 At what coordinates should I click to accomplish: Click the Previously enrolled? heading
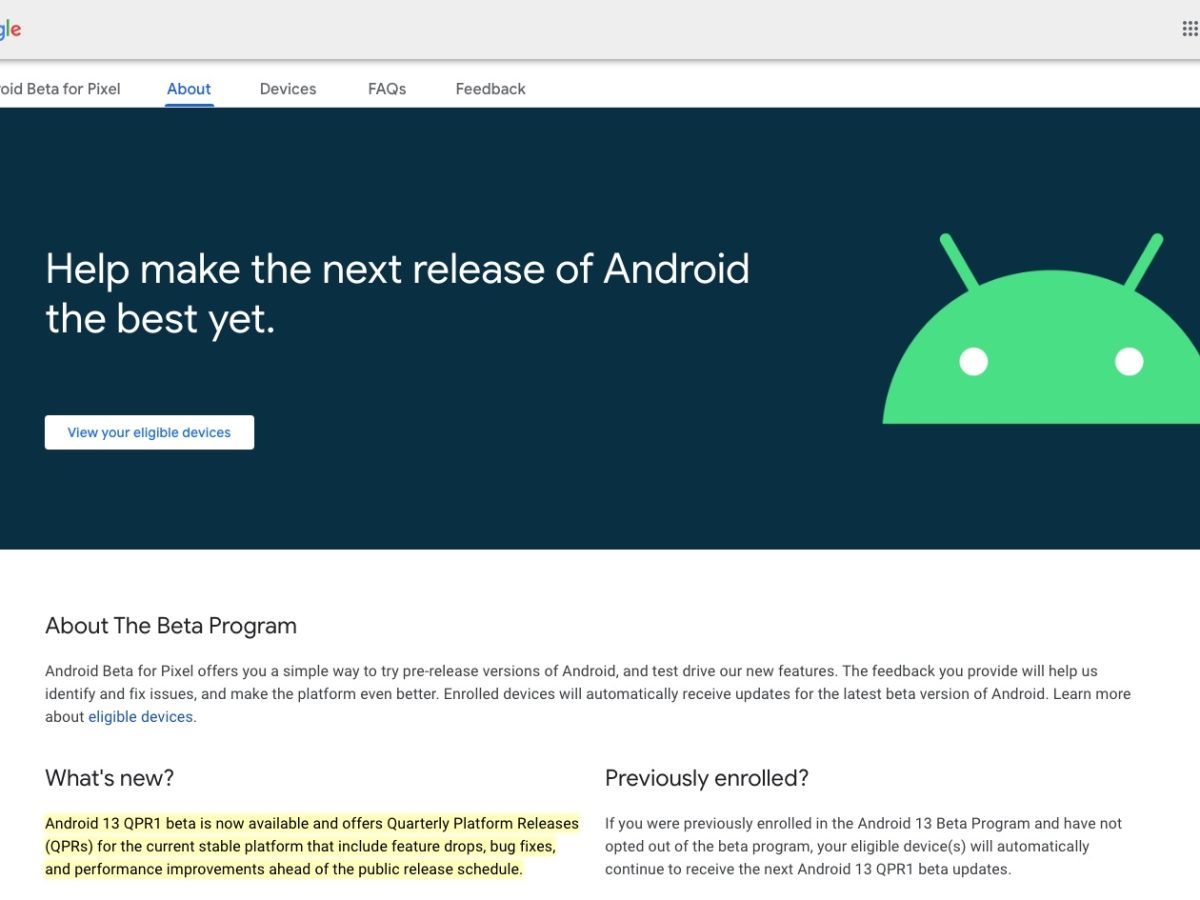(707, 778)
